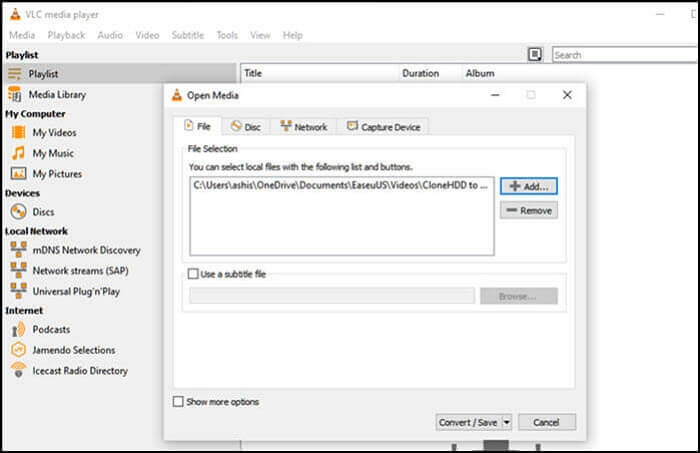The image size is (700, 453).
Task: Open the Podcasts icon
Action: pos(18,329)
